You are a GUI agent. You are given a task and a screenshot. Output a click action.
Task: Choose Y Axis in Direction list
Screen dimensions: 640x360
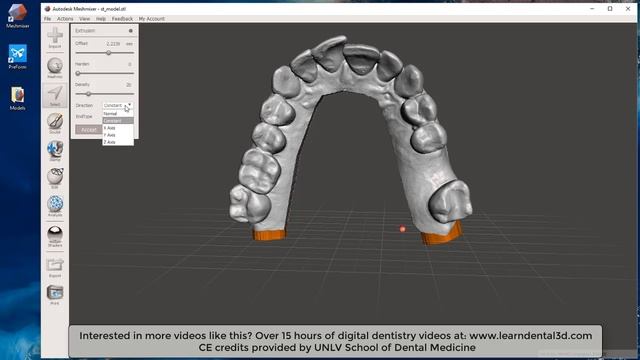118,135
